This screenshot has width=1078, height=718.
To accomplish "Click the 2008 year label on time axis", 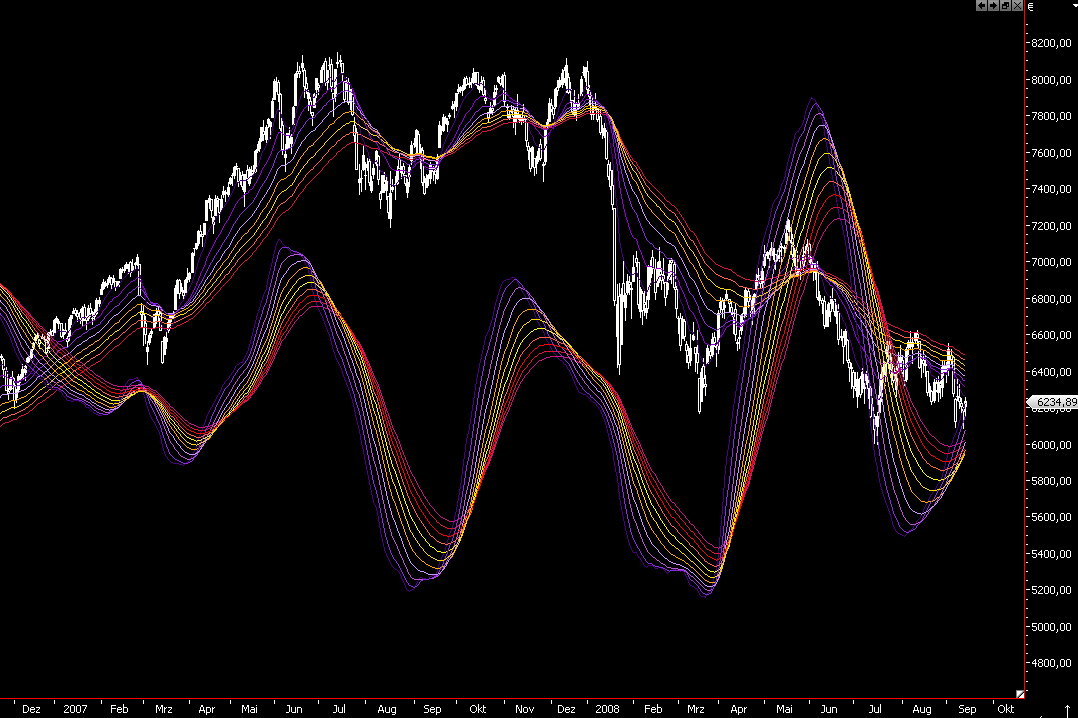I will tap(607, 709).
